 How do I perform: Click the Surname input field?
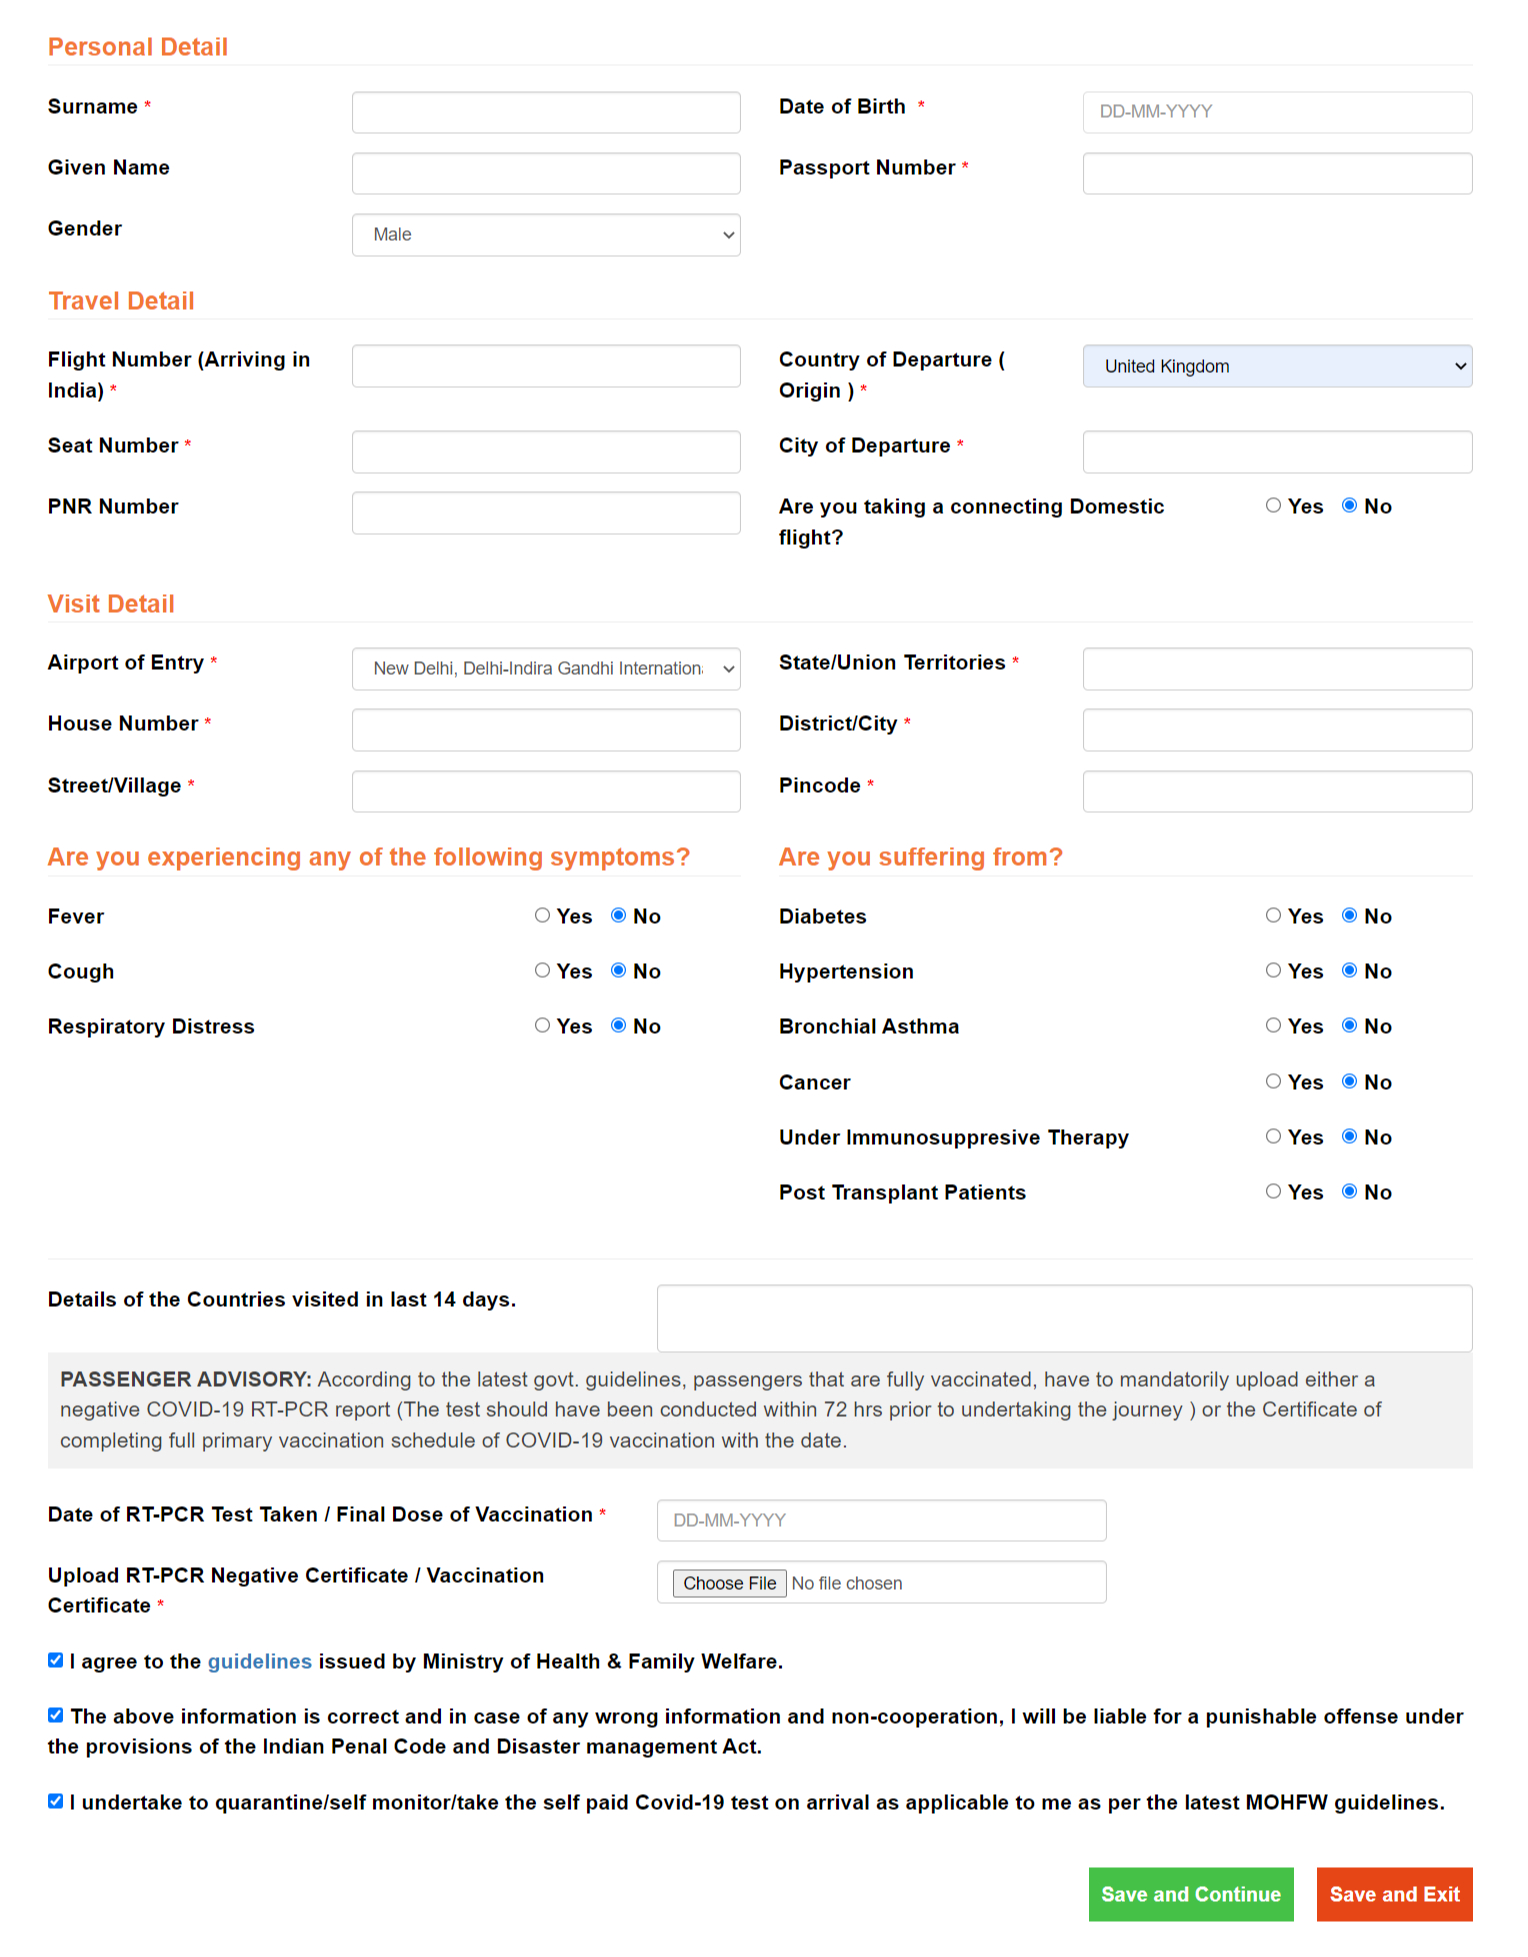coord(546,112)
